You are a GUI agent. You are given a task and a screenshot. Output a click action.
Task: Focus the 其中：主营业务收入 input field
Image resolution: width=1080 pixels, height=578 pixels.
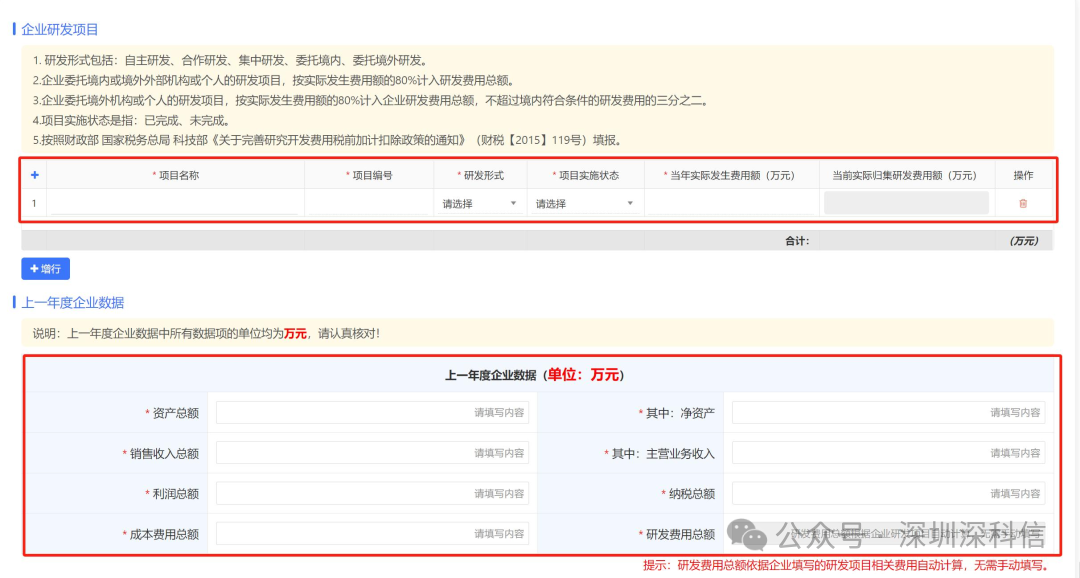(x=888, y=453)
